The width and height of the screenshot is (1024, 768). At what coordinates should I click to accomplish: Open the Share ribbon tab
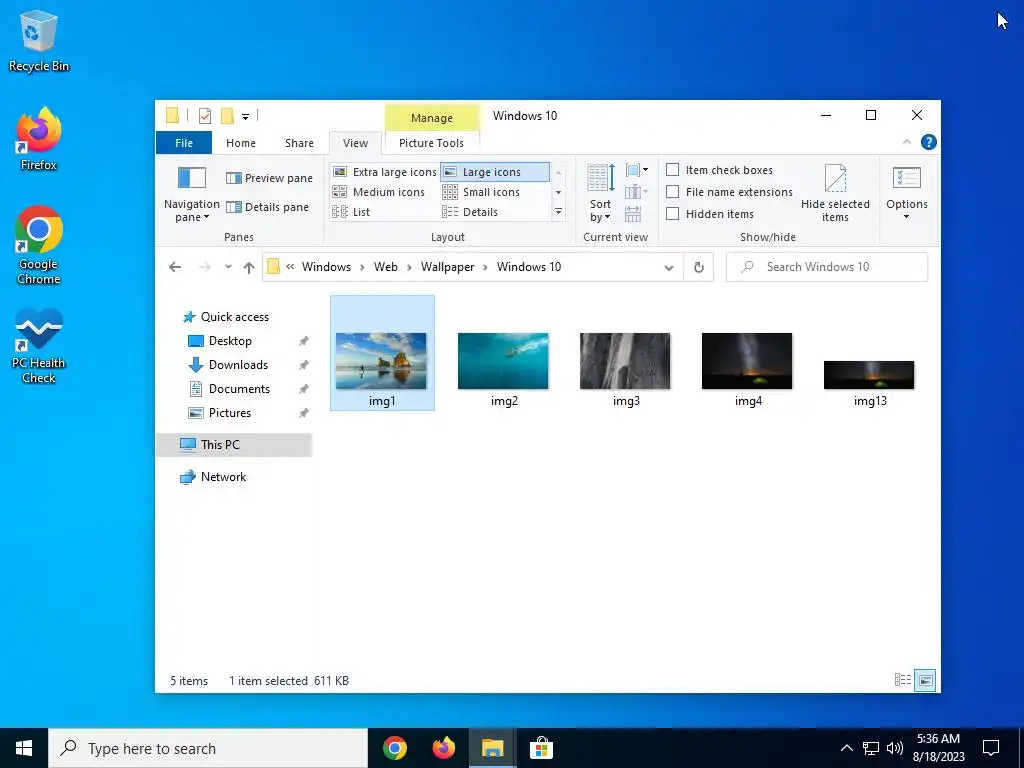pos(299,143)
